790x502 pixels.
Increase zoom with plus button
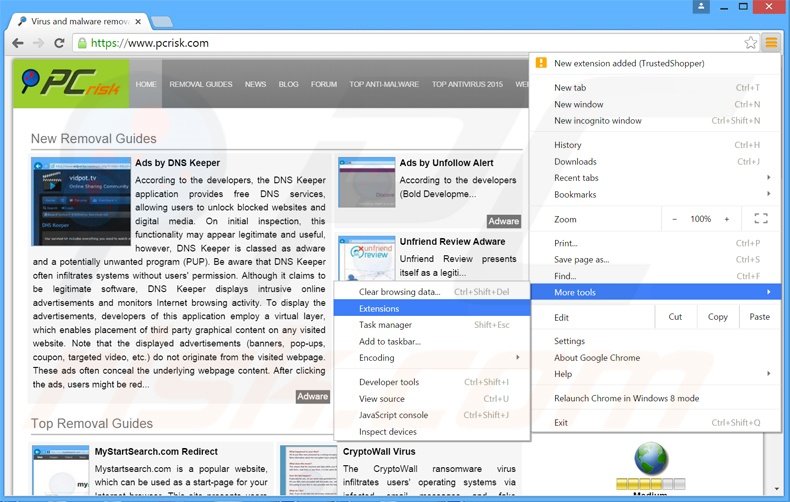point(727,219)
